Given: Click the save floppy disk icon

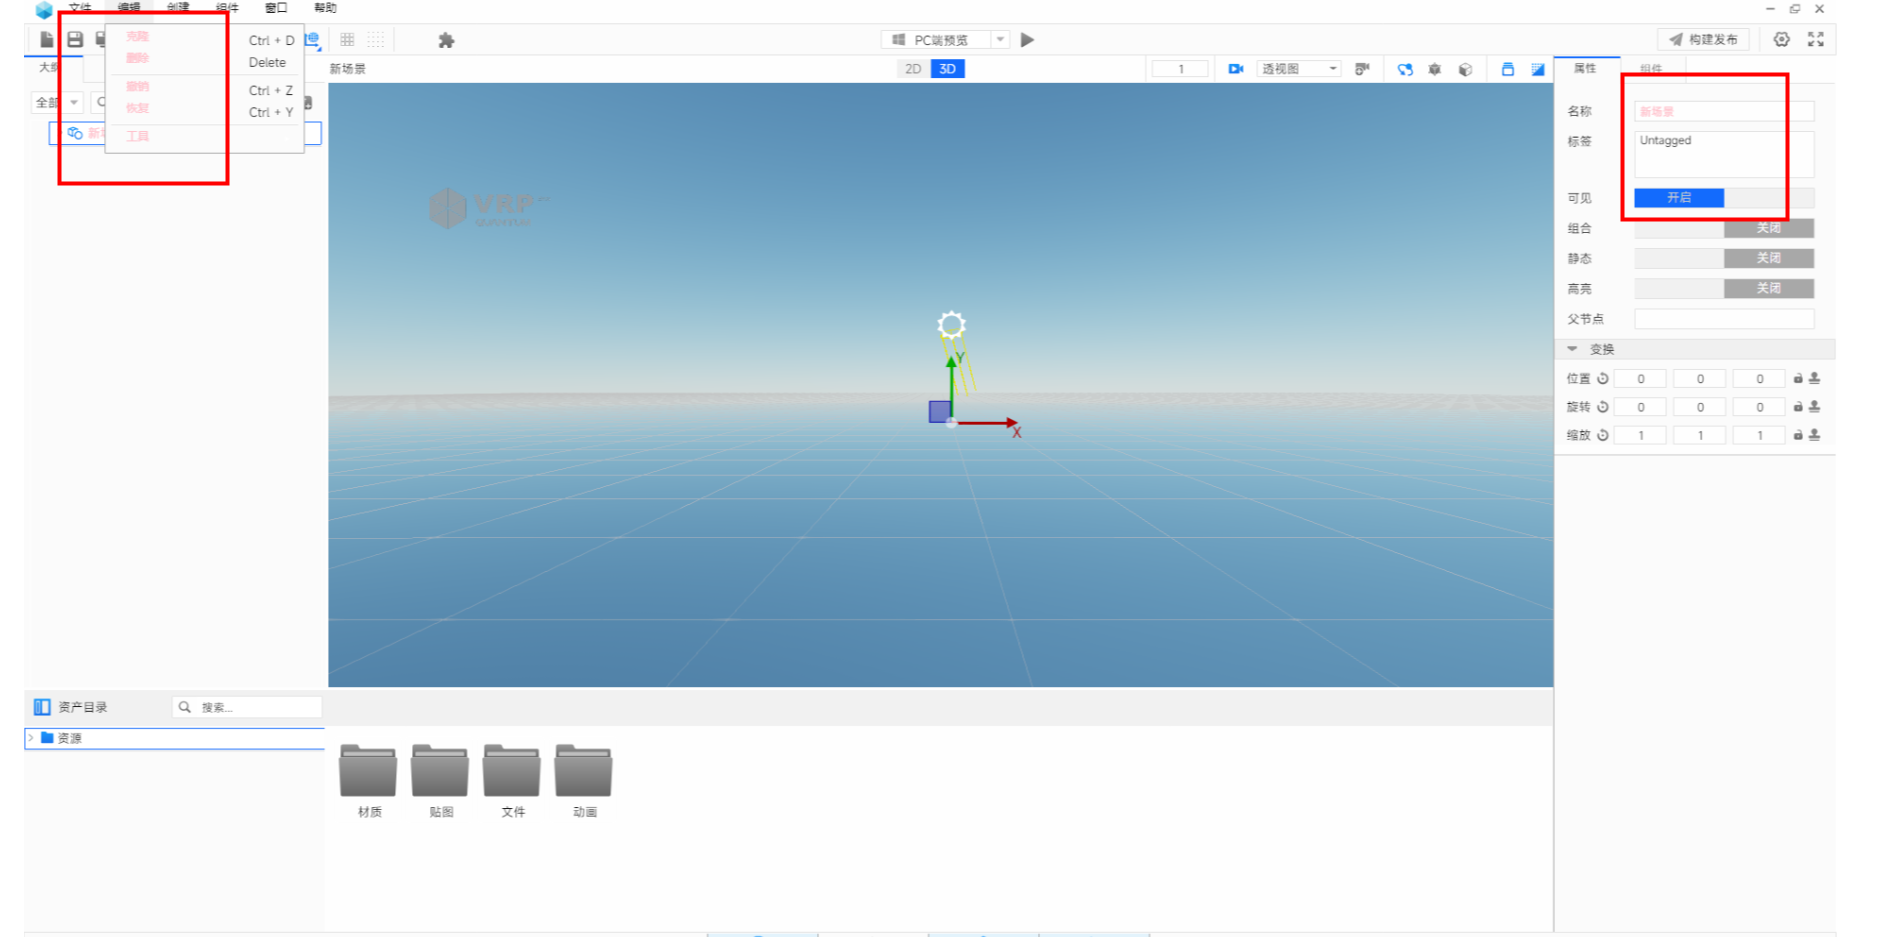Looking at the screenshot, I should 75,39.
